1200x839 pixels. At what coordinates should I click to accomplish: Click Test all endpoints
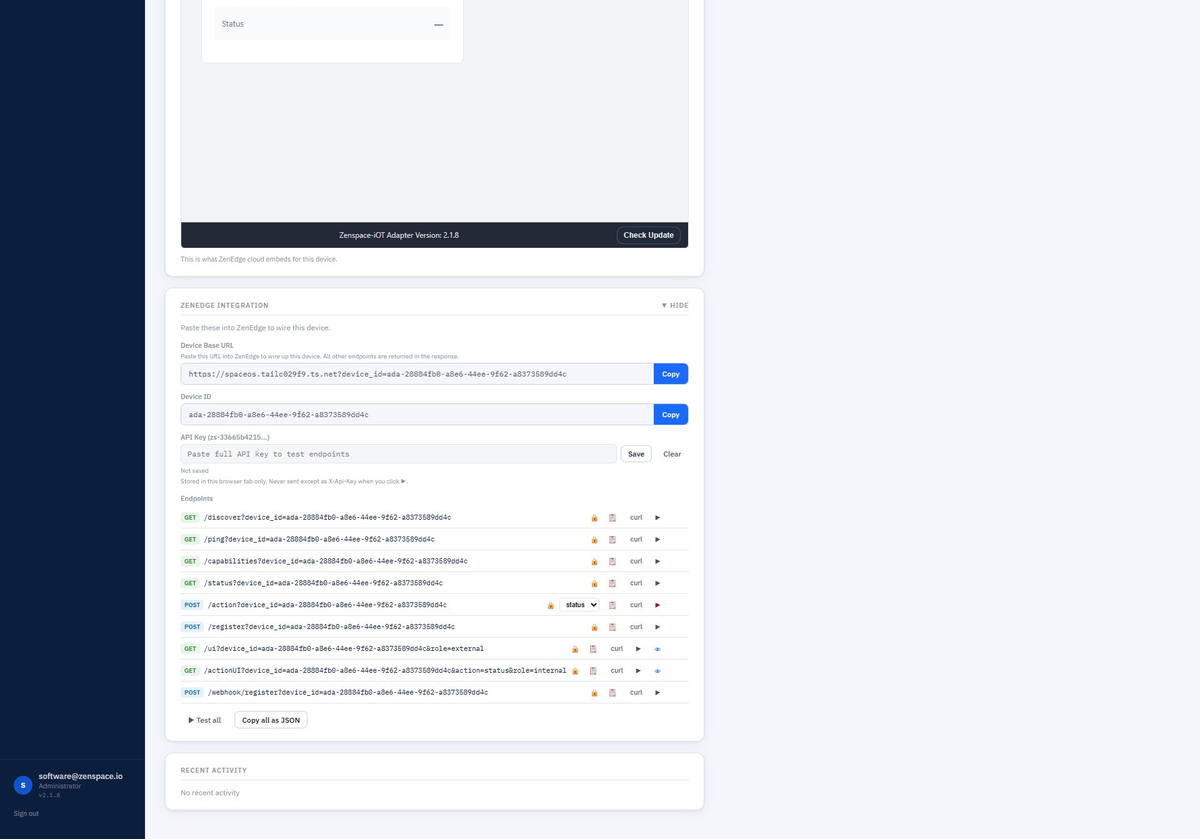click(x=205, y=720)
